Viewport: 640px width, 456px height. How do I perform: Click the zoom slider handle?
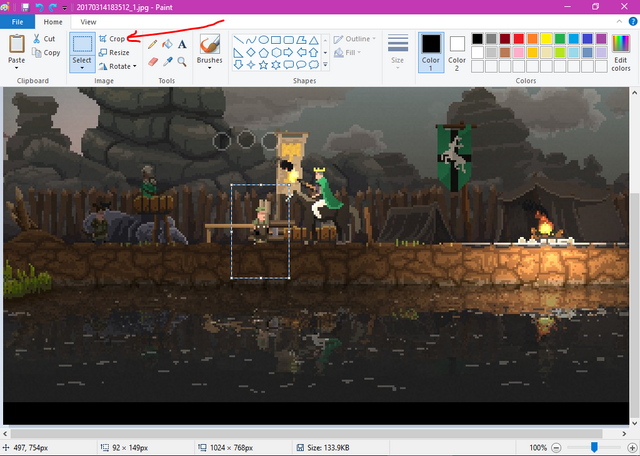coord(594,447)
